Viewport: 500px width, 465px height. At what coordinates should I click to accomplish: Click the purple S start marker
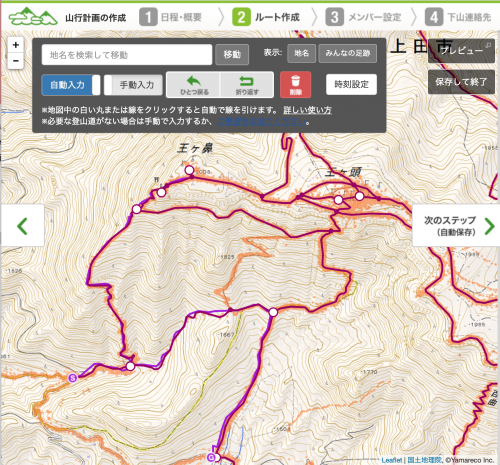click(73, 378)
